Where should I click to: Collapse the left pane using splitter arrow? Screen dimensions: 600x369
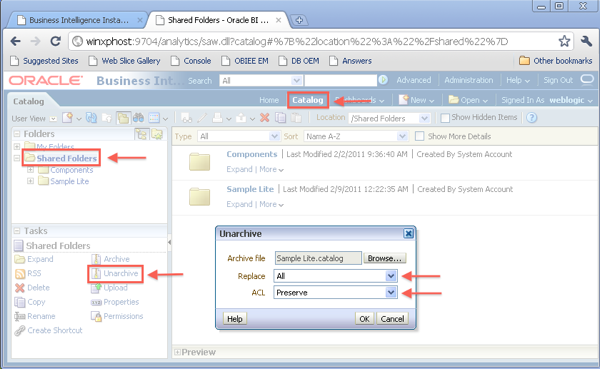click(x=169, y=242)
